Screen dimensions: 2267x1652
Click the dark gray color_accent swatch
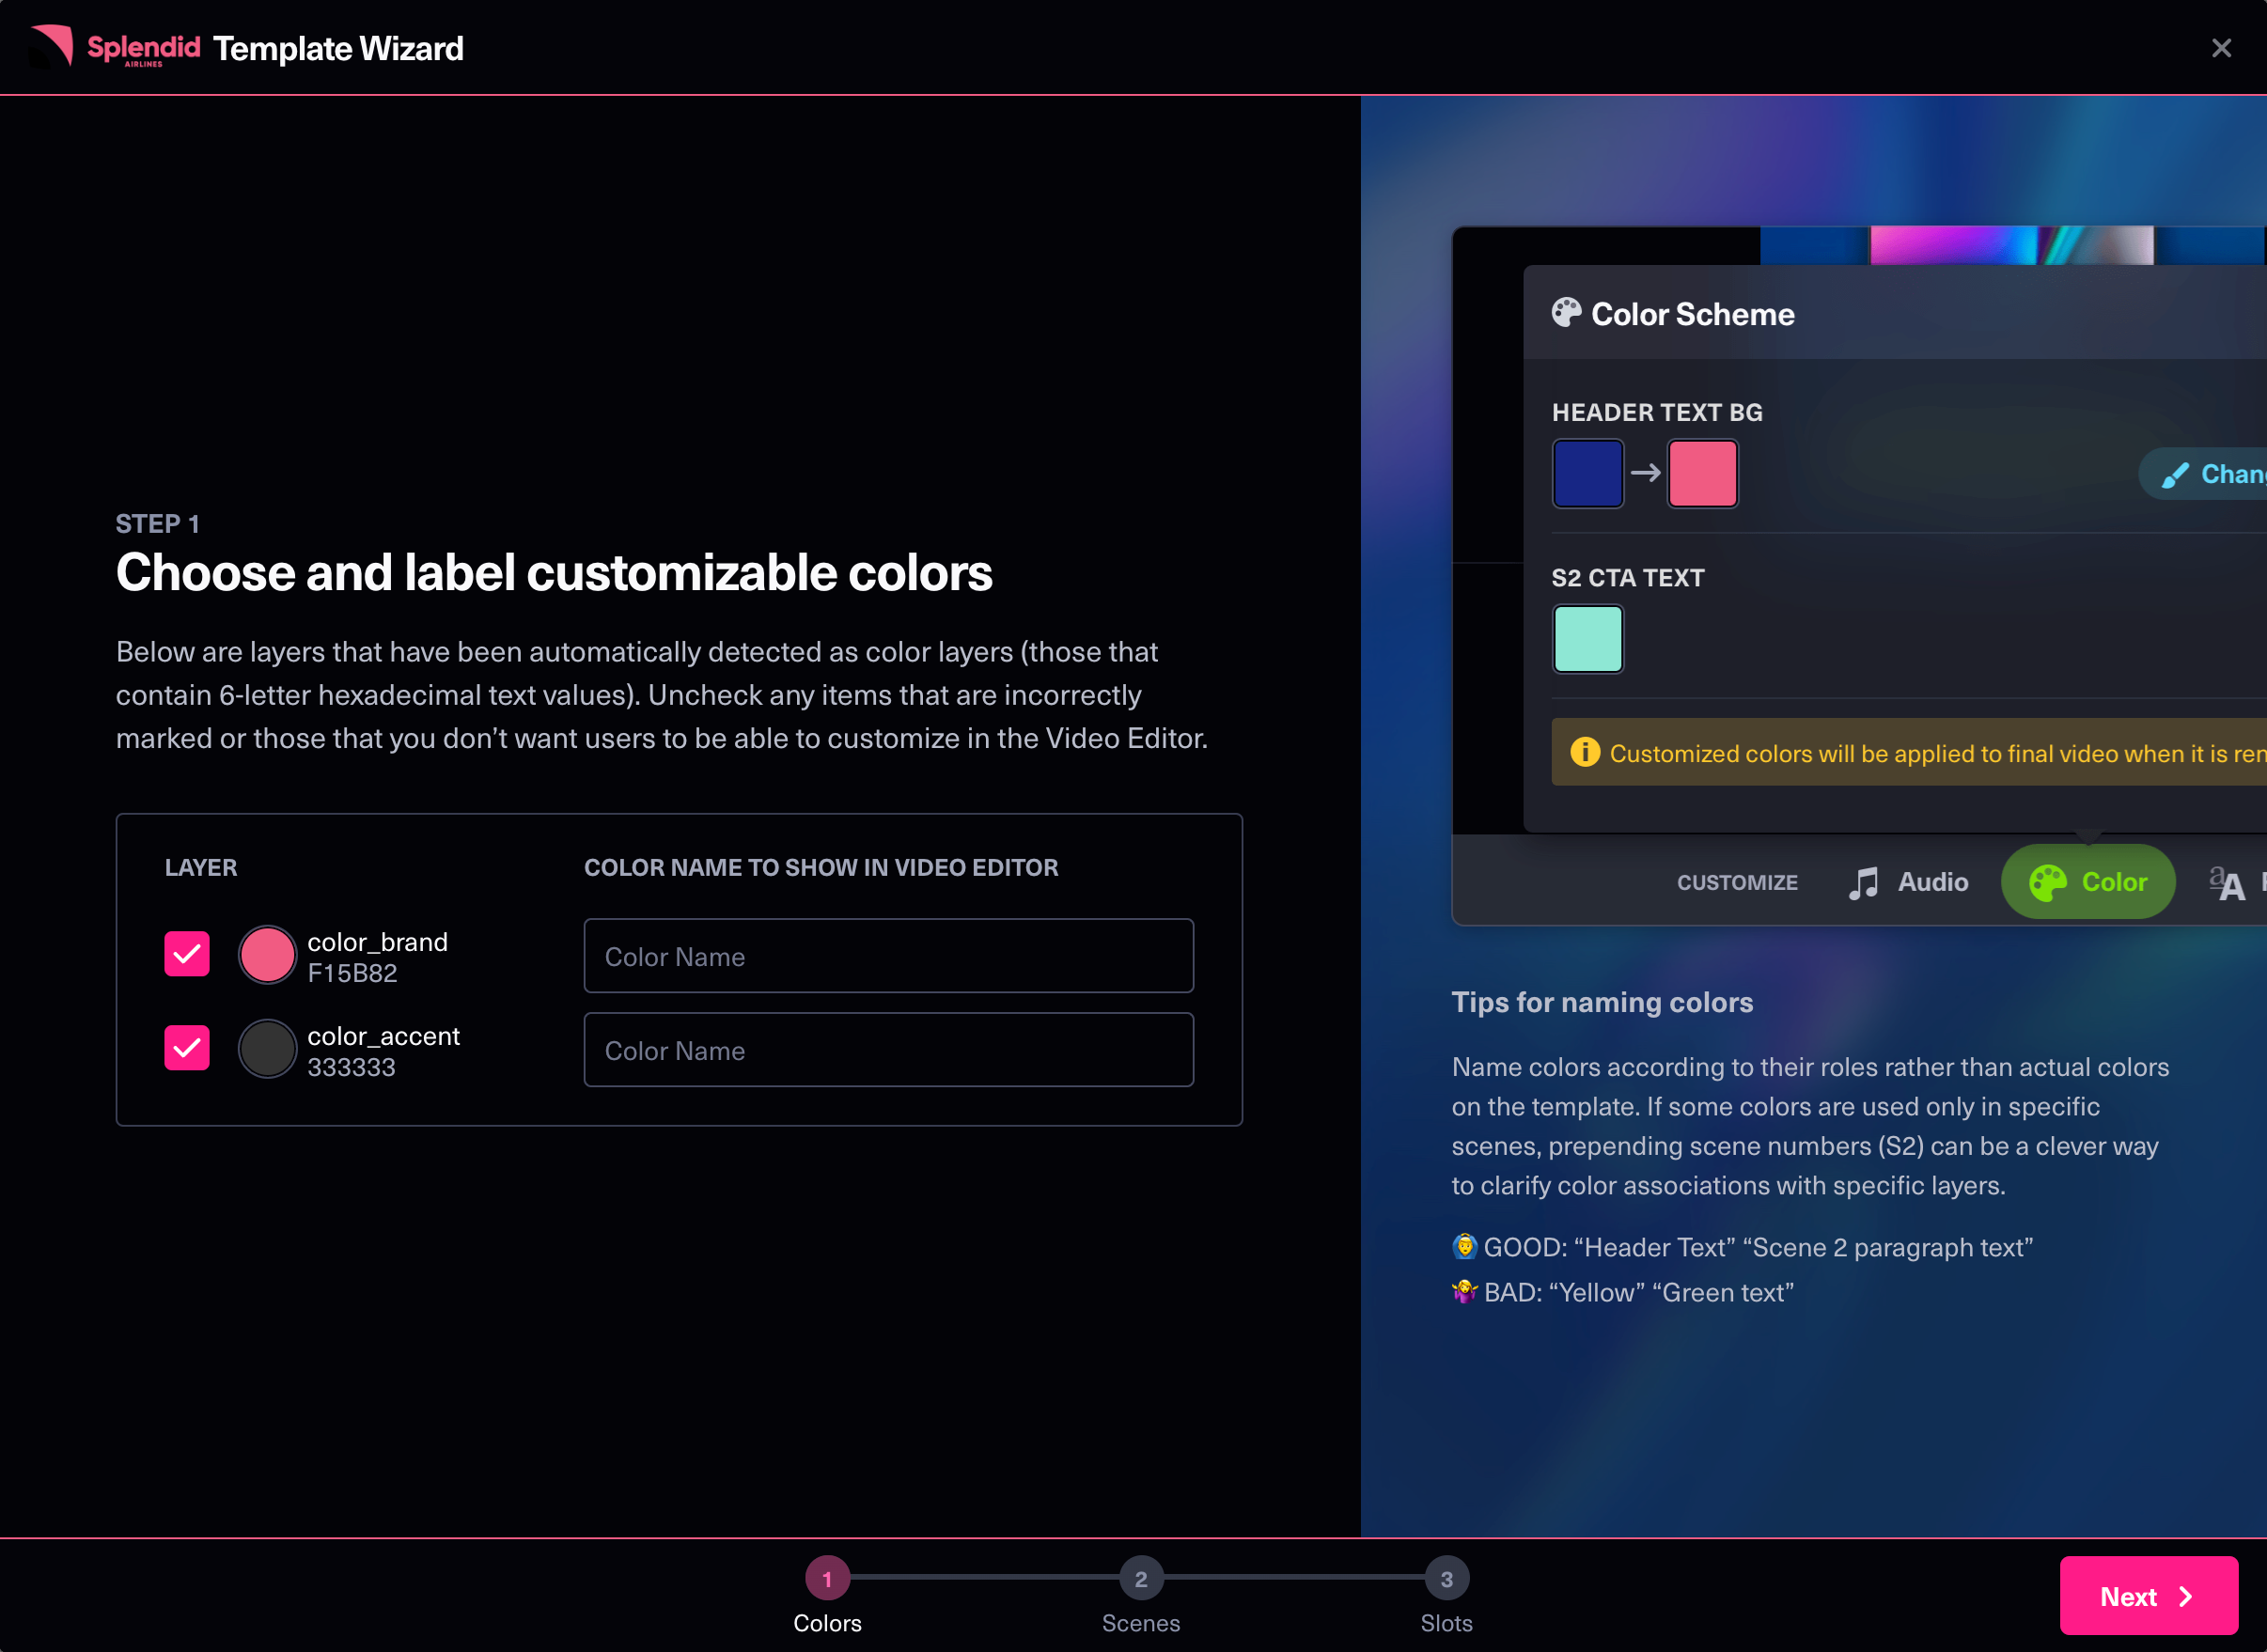click(267, 1049)
